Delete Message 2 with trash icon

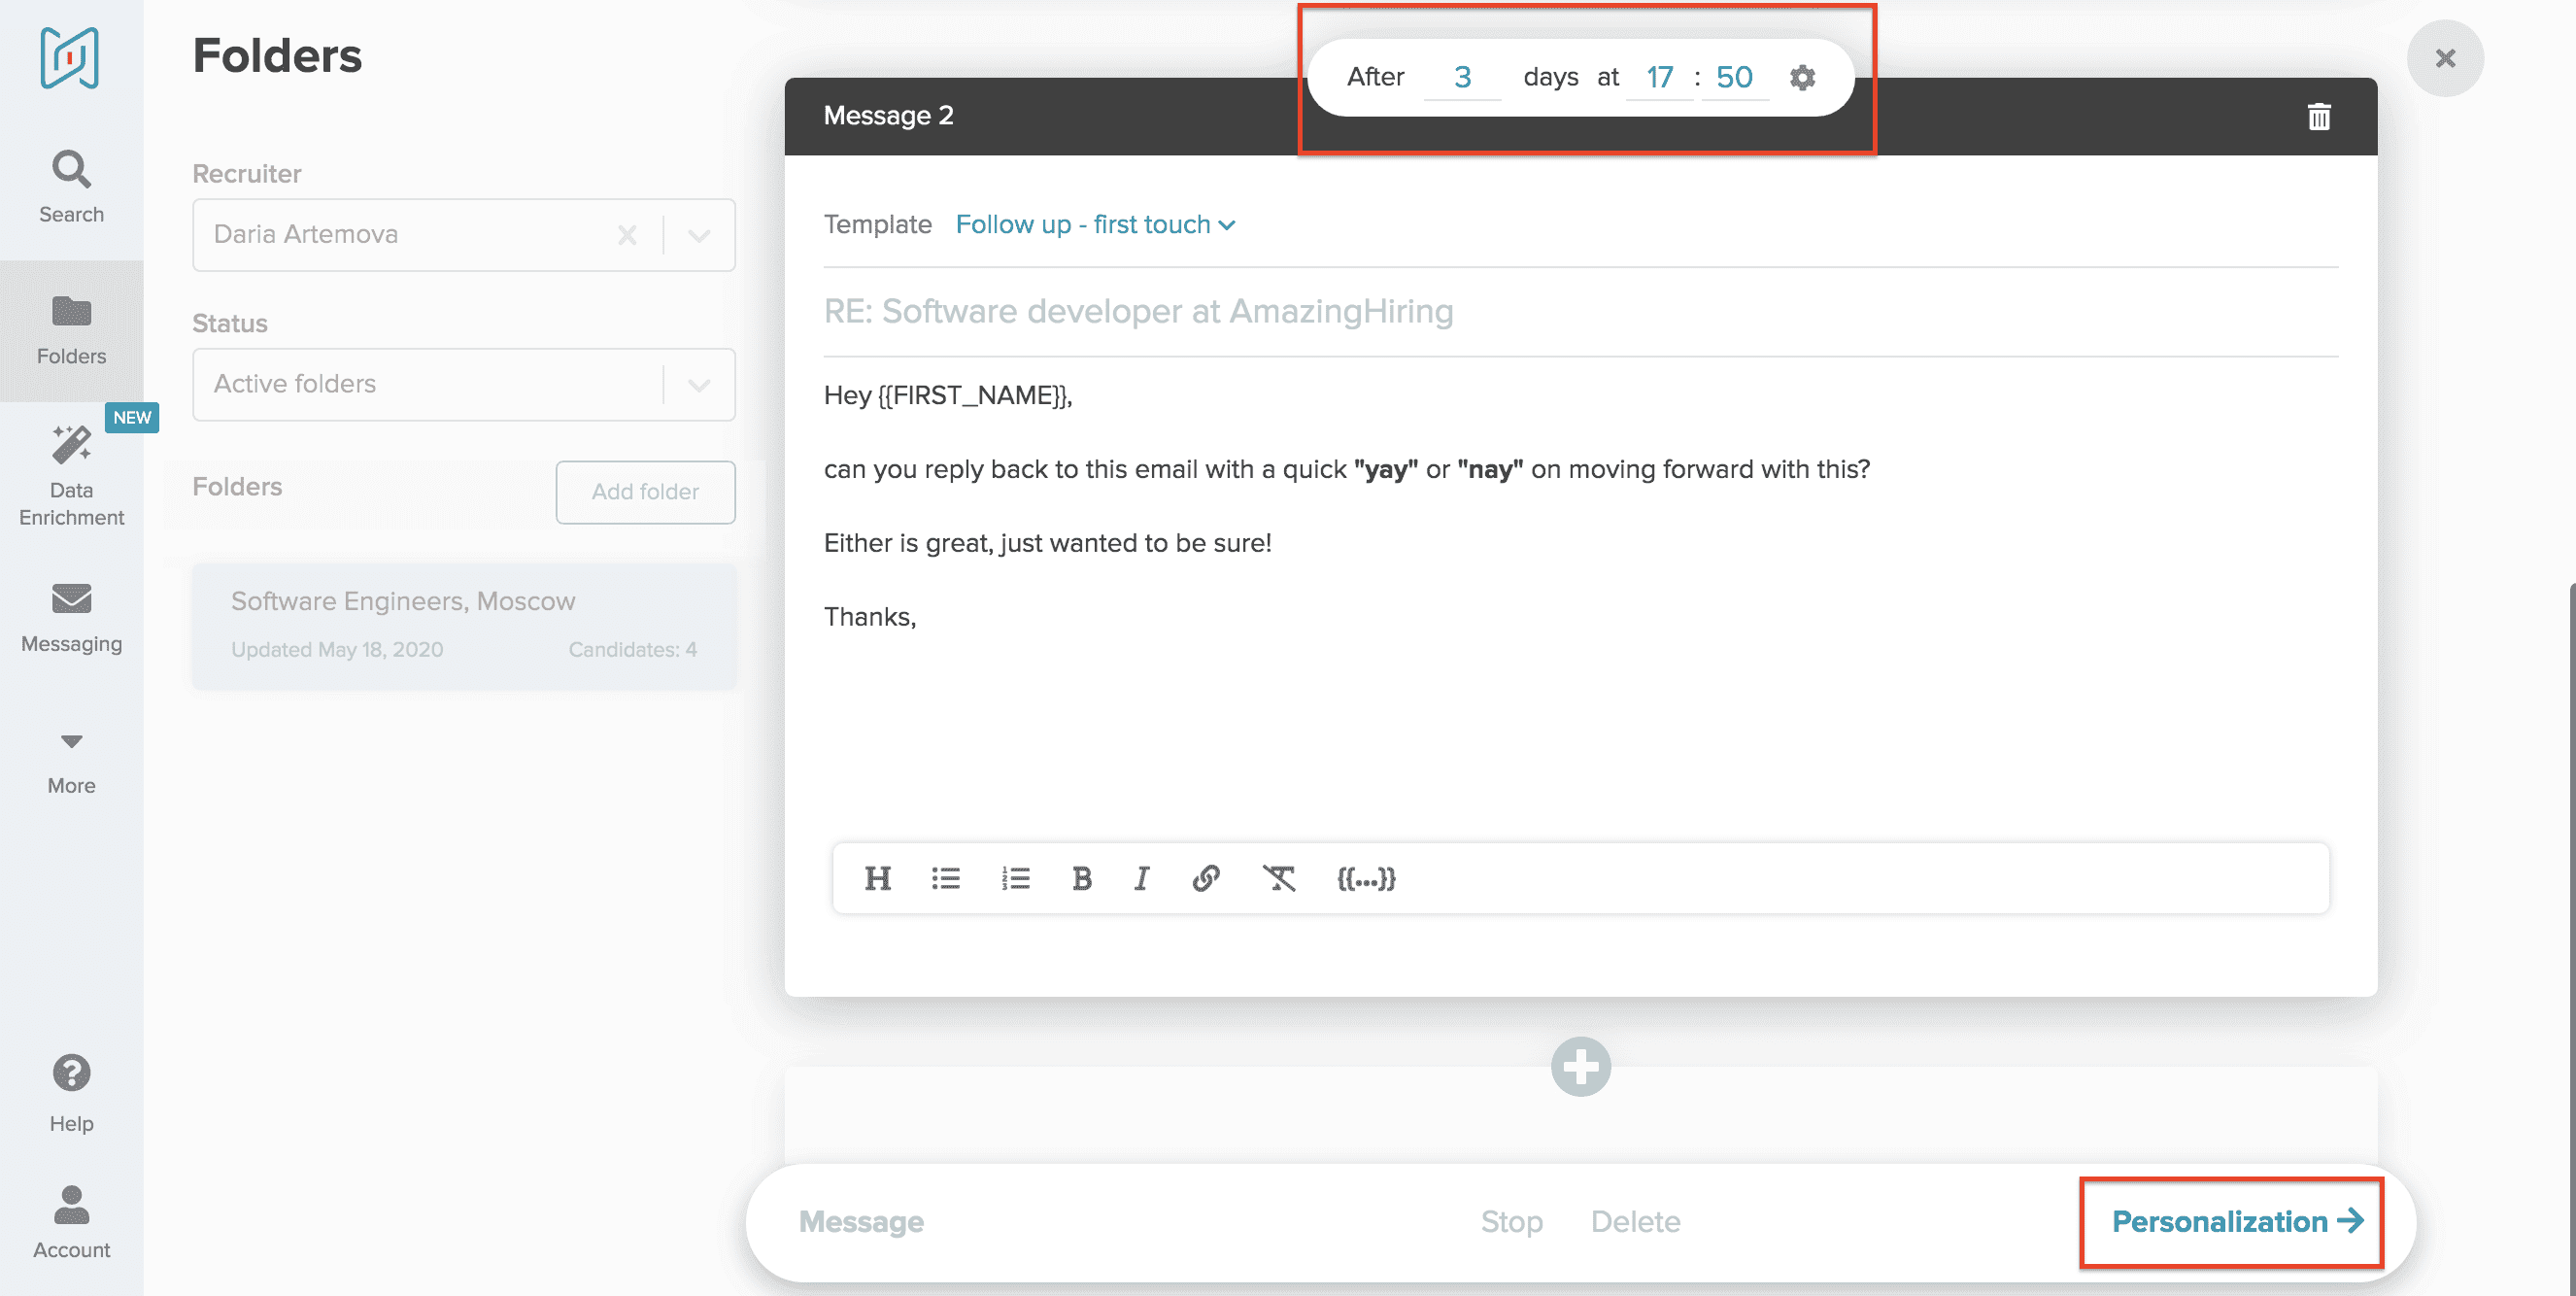(x=2318, y=117)
